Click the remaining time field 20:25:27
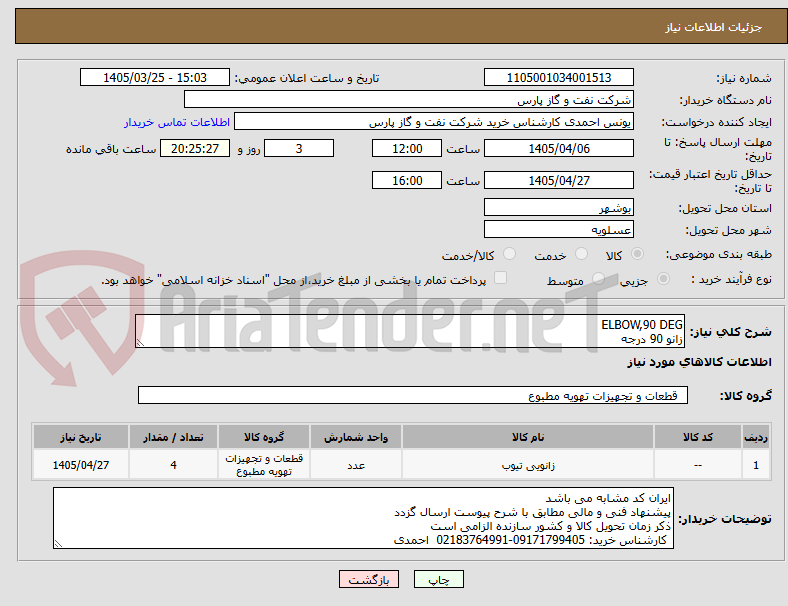This screenshot has height=606, width=788. click(x=195, y=149)
